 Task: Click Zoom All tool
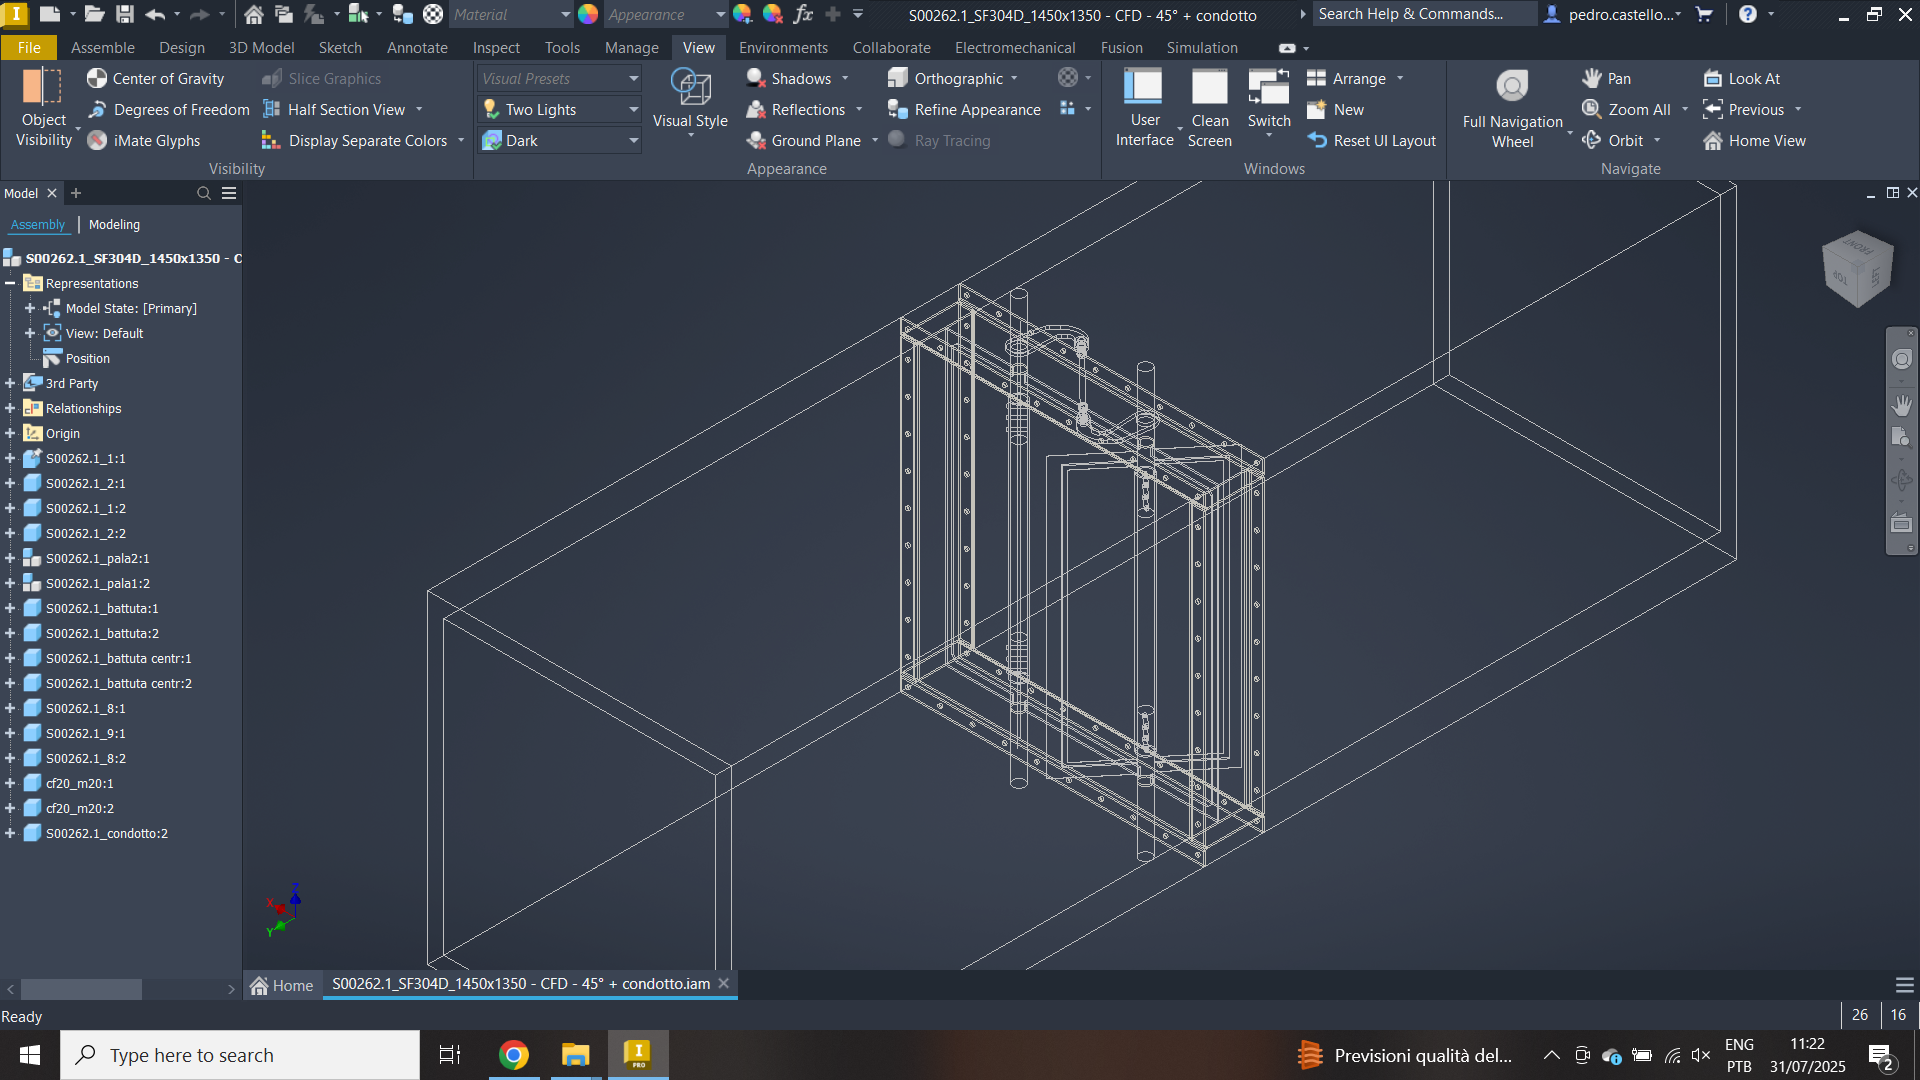(x=1626, y=109)
